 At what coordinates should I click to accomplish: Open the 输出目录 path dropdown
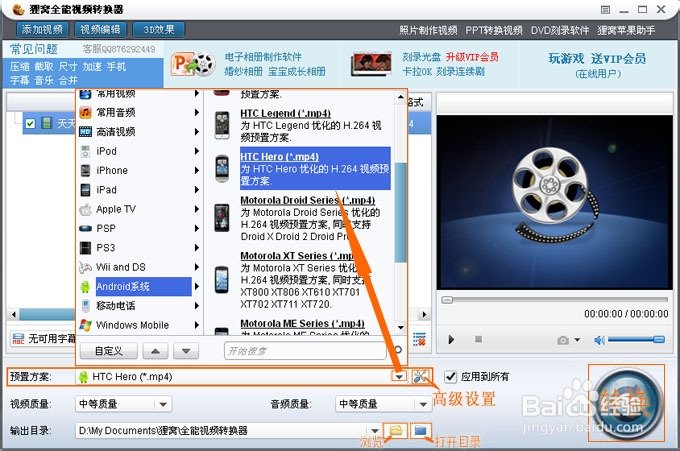coord(376,431)
